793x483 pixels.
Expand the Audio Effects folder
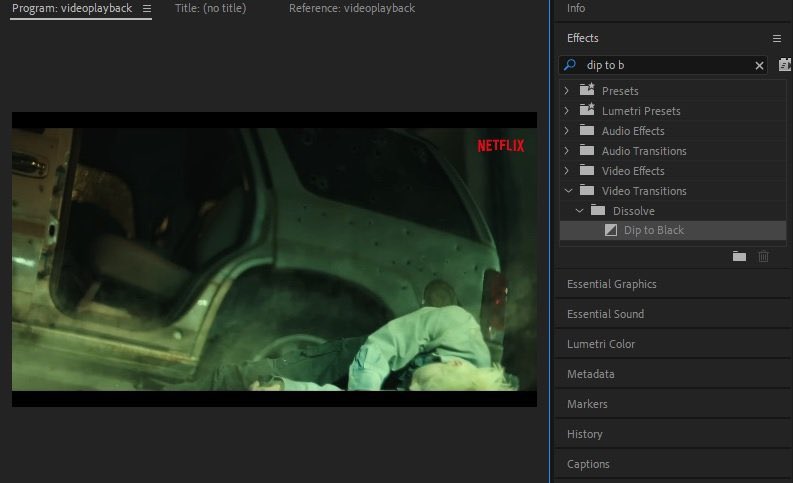coord(567,130)
